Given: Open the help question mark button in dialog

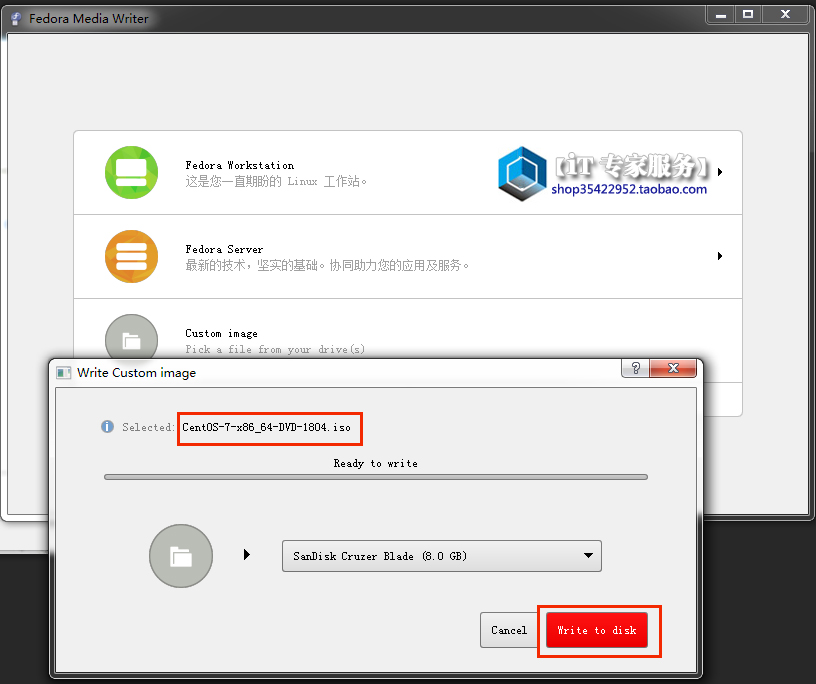Looking at the screenshot, I should click(635, 368).
